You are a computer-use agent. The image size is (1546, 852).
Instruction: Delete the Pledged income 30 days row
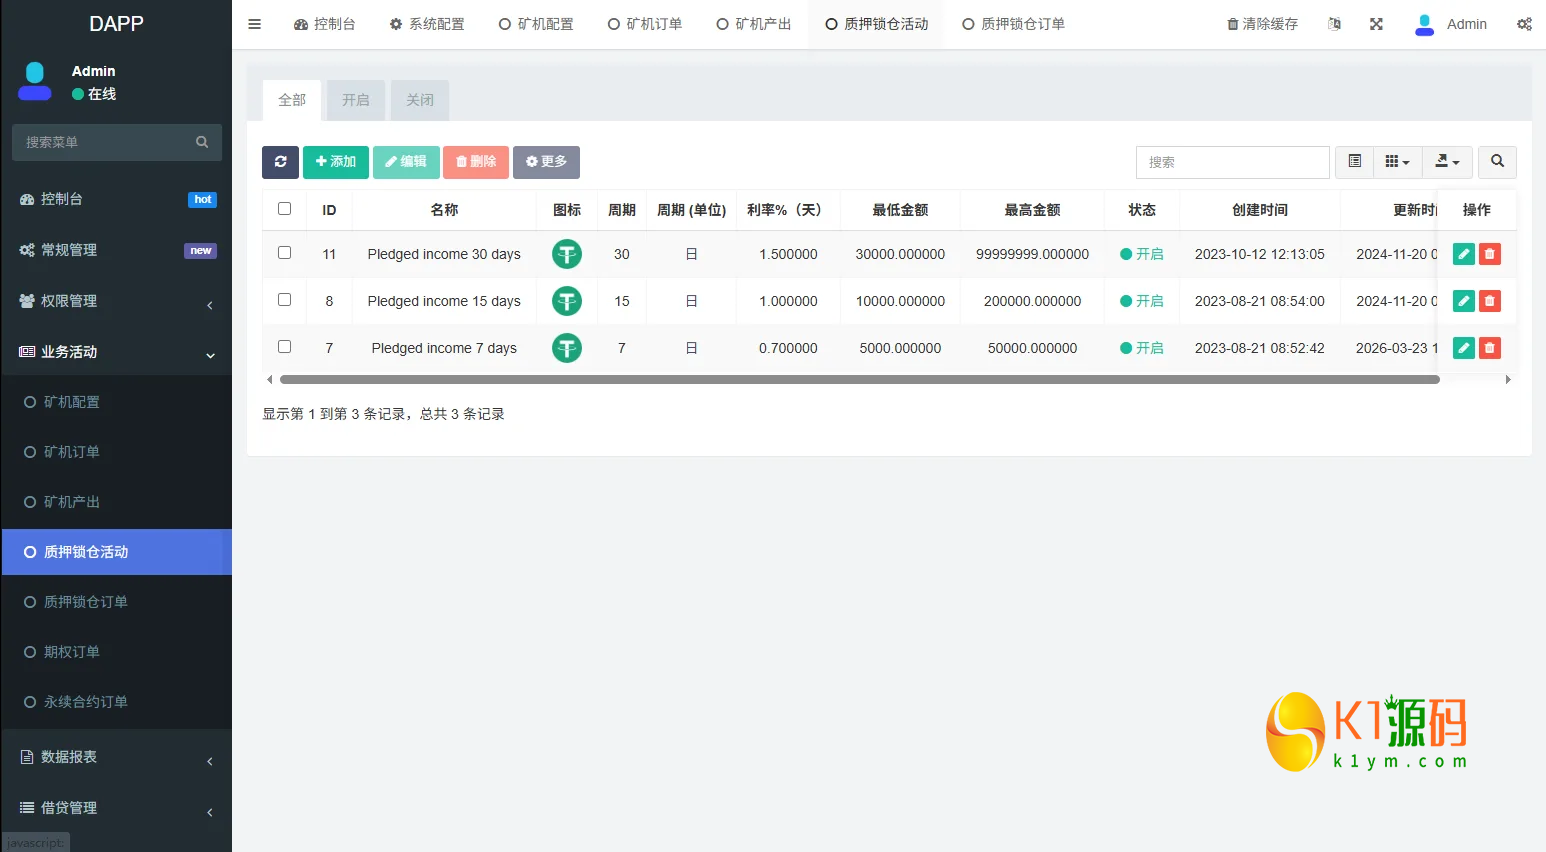tap(1489, 254)
